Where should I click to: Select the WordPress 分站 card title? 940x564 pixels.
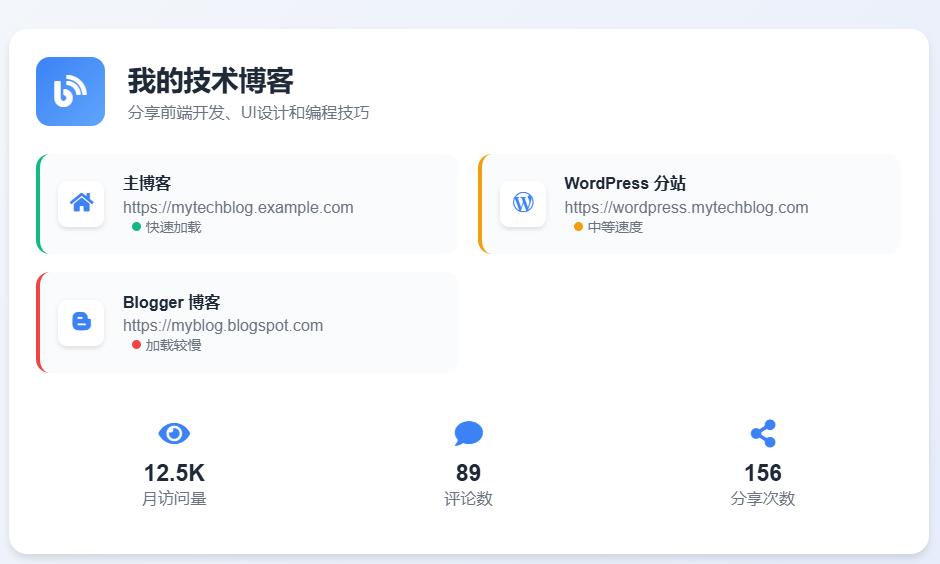[x=625, y=183]
